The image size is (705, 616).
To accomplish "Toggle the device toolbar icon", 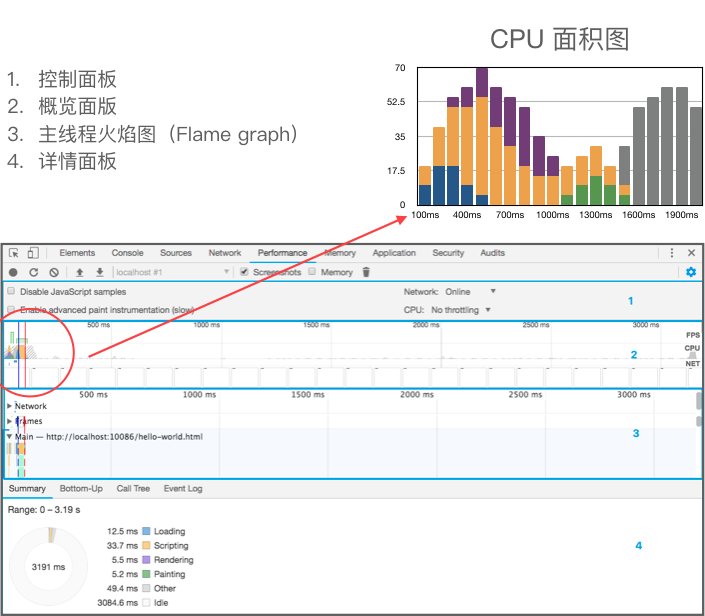I will click(33, 253).
